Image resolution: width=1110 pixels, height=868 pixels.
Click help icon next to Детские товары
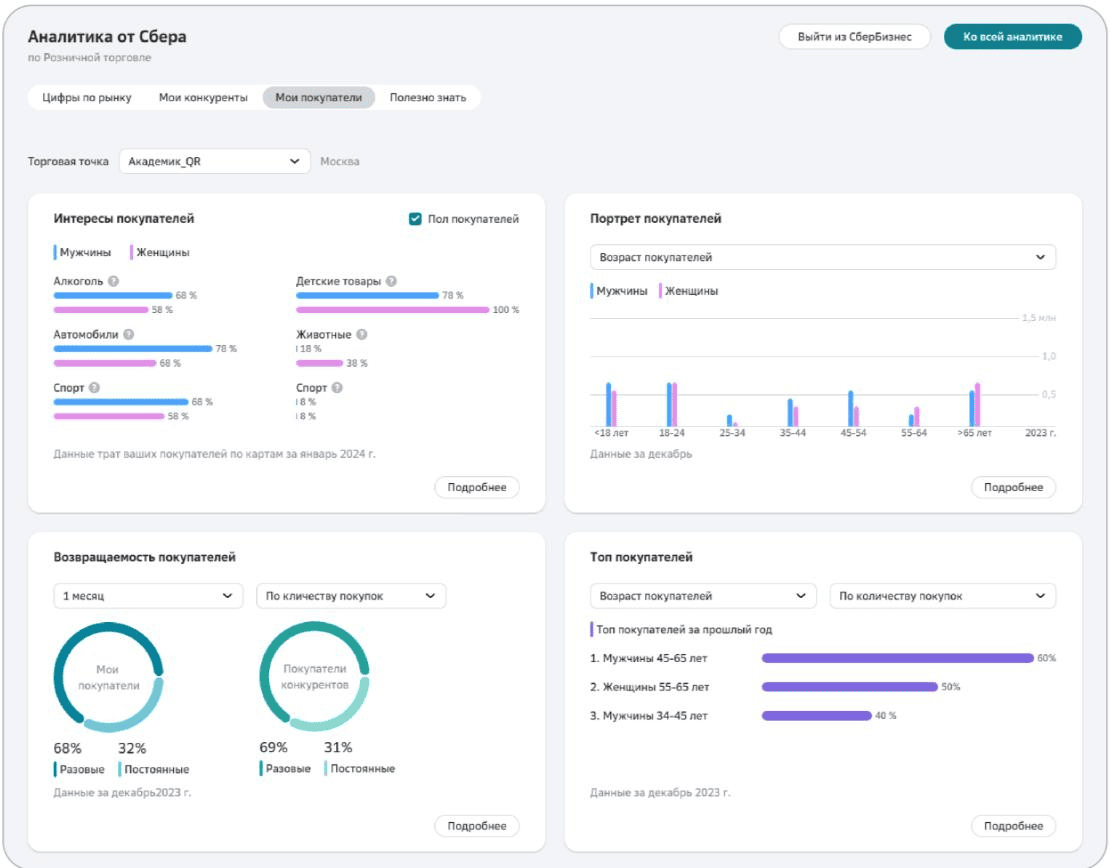(391, 282)
